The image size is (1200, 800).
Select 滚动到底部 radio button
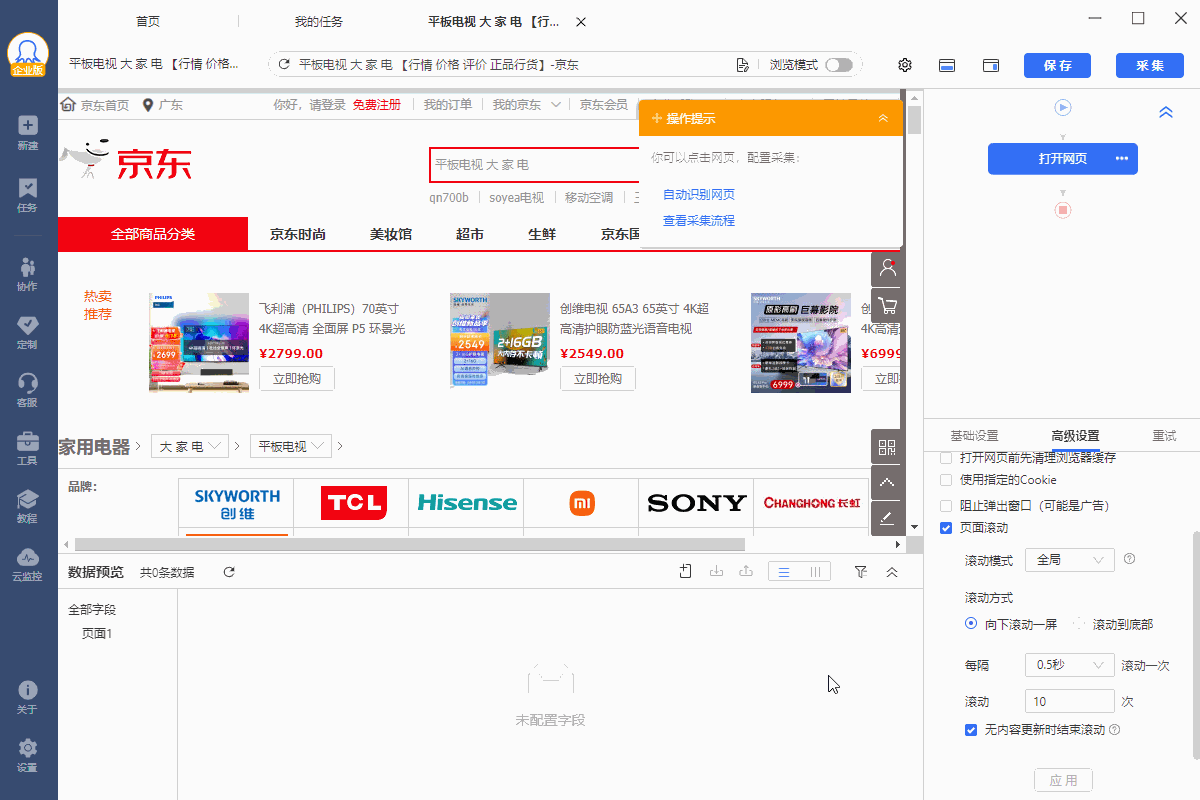click(x=1079, y=624)
